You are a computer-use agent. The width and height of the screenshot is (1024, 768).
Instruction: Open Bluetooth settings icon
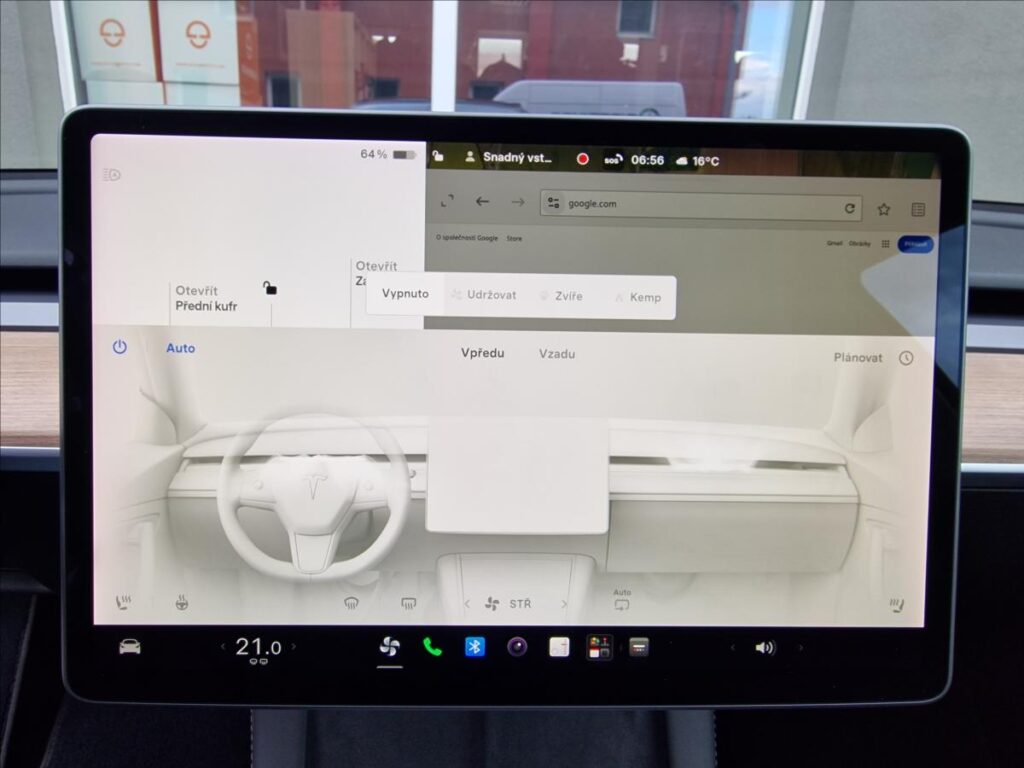tap(475, 647)
